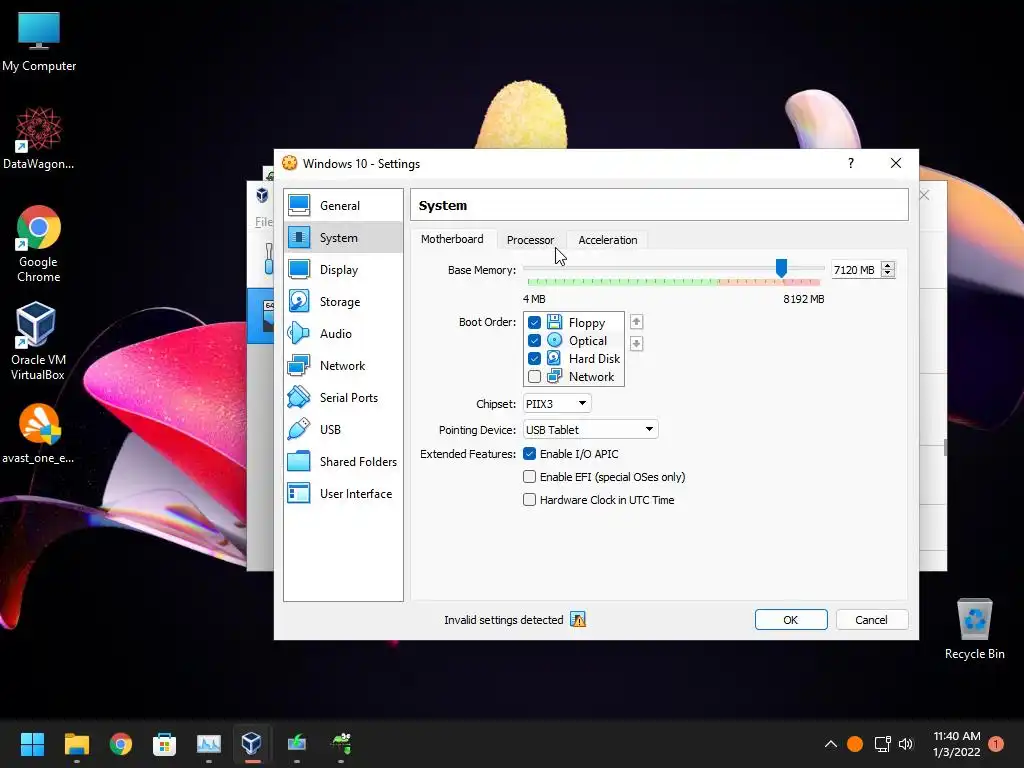The width and height of the screenshot is (1024, 768).
Task: Increase base memory with spinner up
Action: click(887, 266)
